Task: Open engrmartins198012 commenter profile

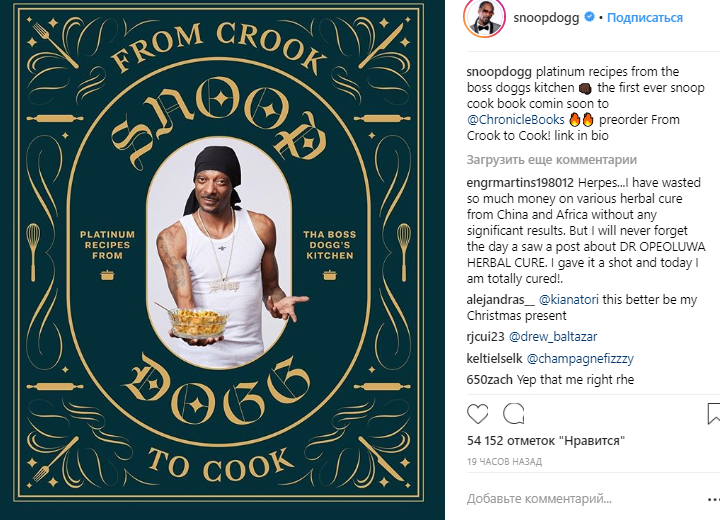Action: pos(520,183)
